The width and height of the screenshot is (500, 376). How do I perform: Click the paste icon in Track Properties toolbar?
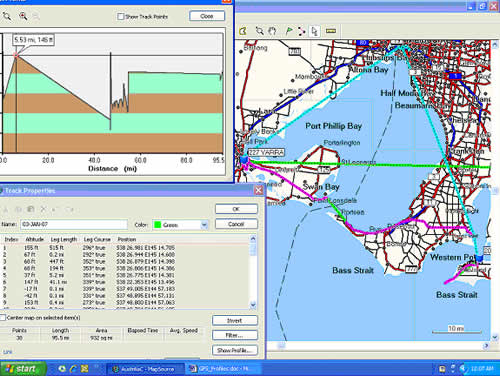point(31,209)
